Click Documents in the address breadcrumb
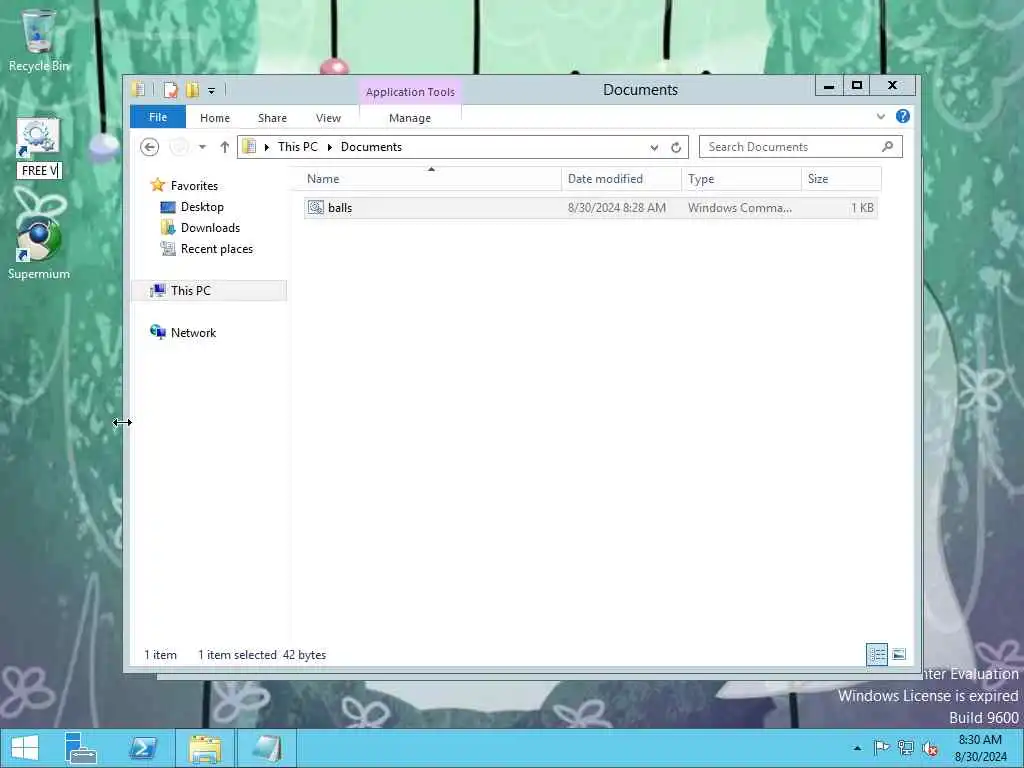This screenshot has height=768, width=1024. pyautogui.click(x=371, y=147)
